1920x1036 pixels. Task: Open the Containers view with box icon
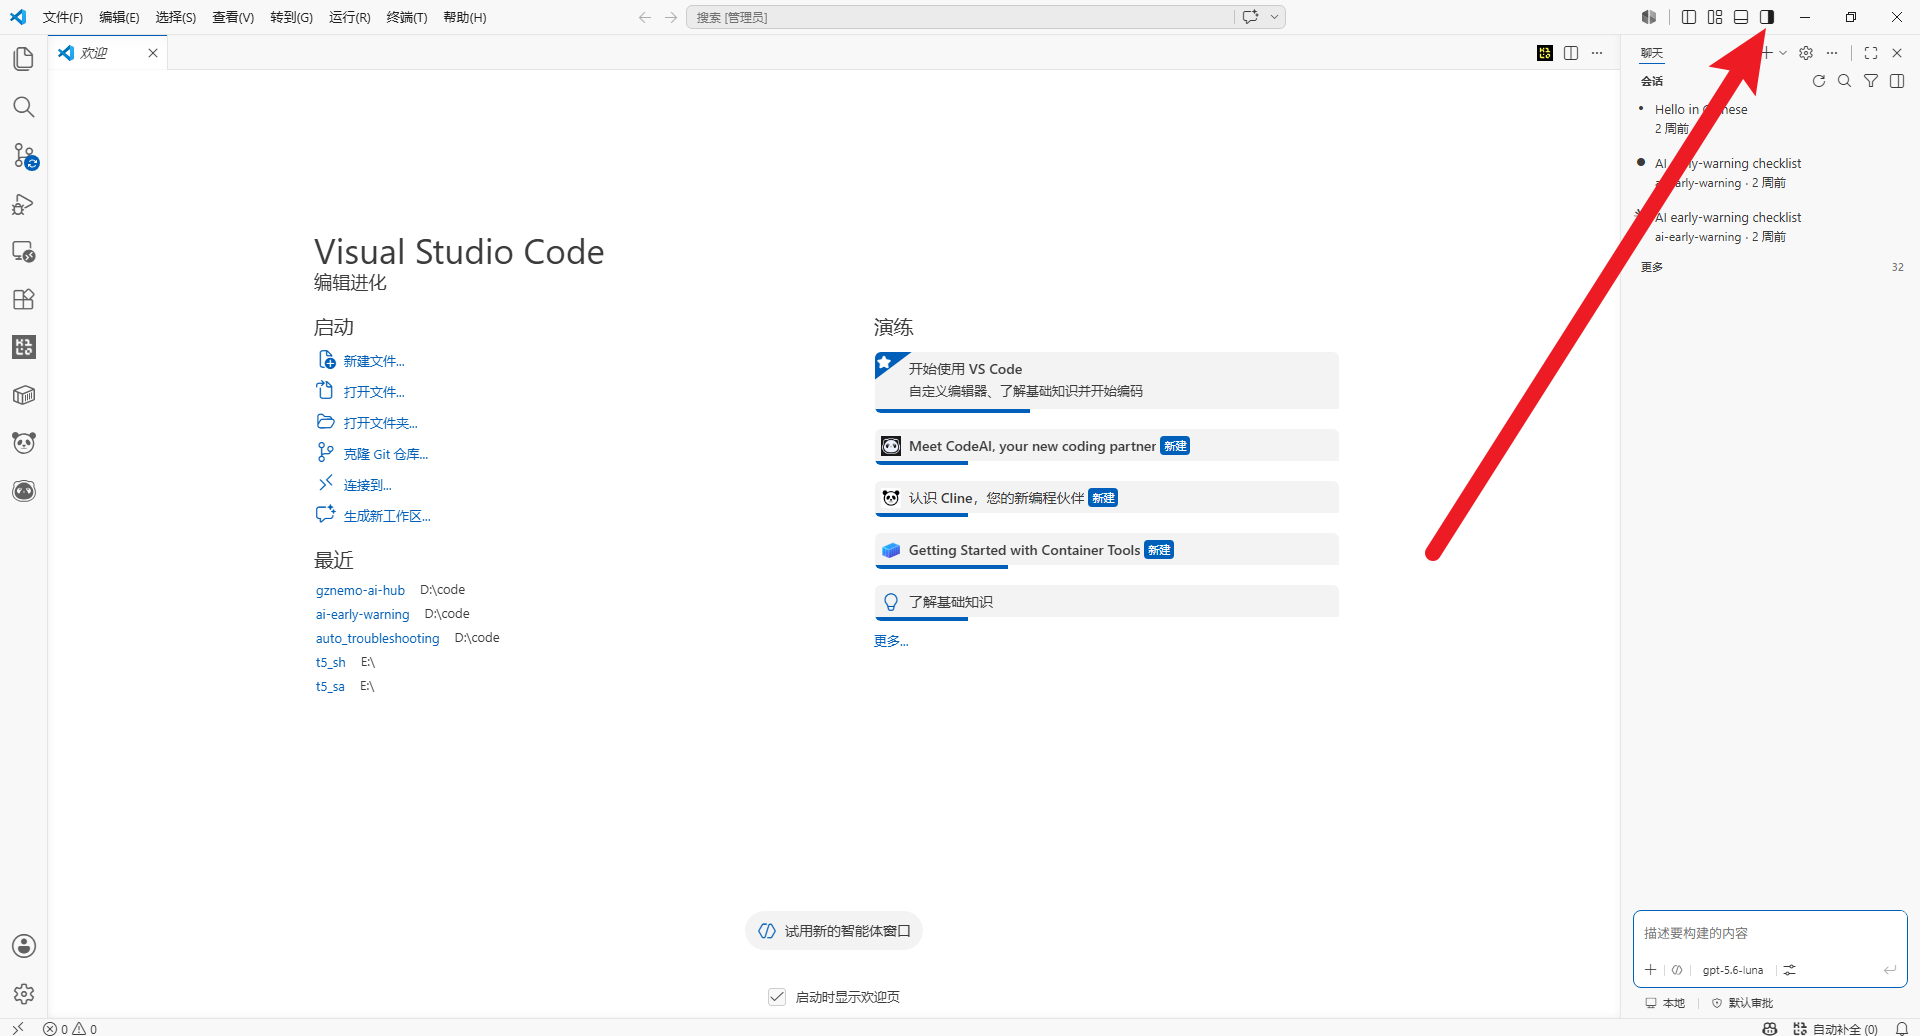click(x=24, y=395)
